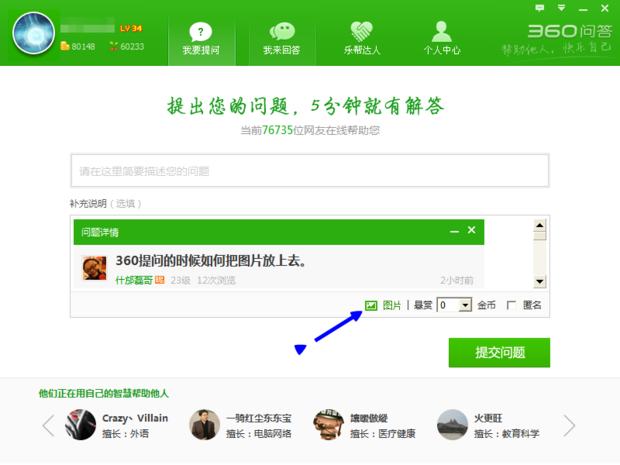Image resolution: width=620 pixels, height=465 pixels.
Task: Toggle the 匿名 checkbox
Action: click(x=511, y=305)
